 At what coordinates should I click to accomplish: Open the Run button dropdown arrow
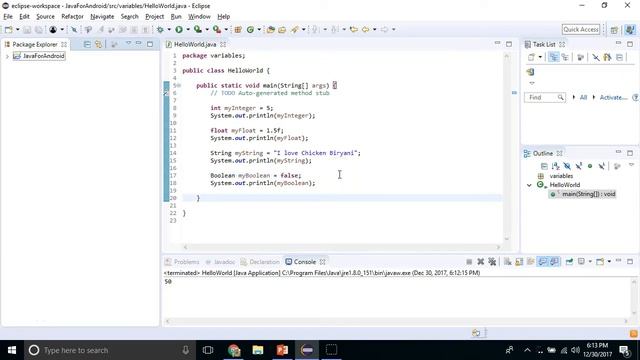(188, 29)
